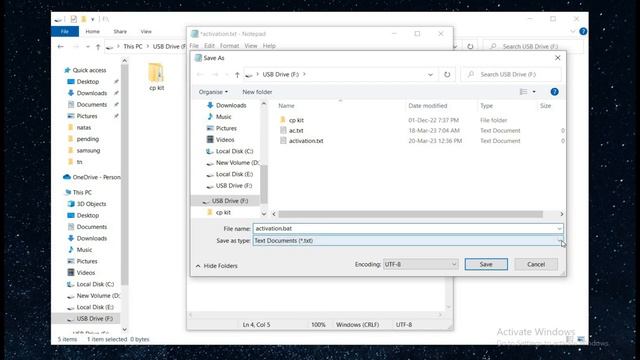Select the cp kit folder in file list
The image size is (640, 360).
296,120
